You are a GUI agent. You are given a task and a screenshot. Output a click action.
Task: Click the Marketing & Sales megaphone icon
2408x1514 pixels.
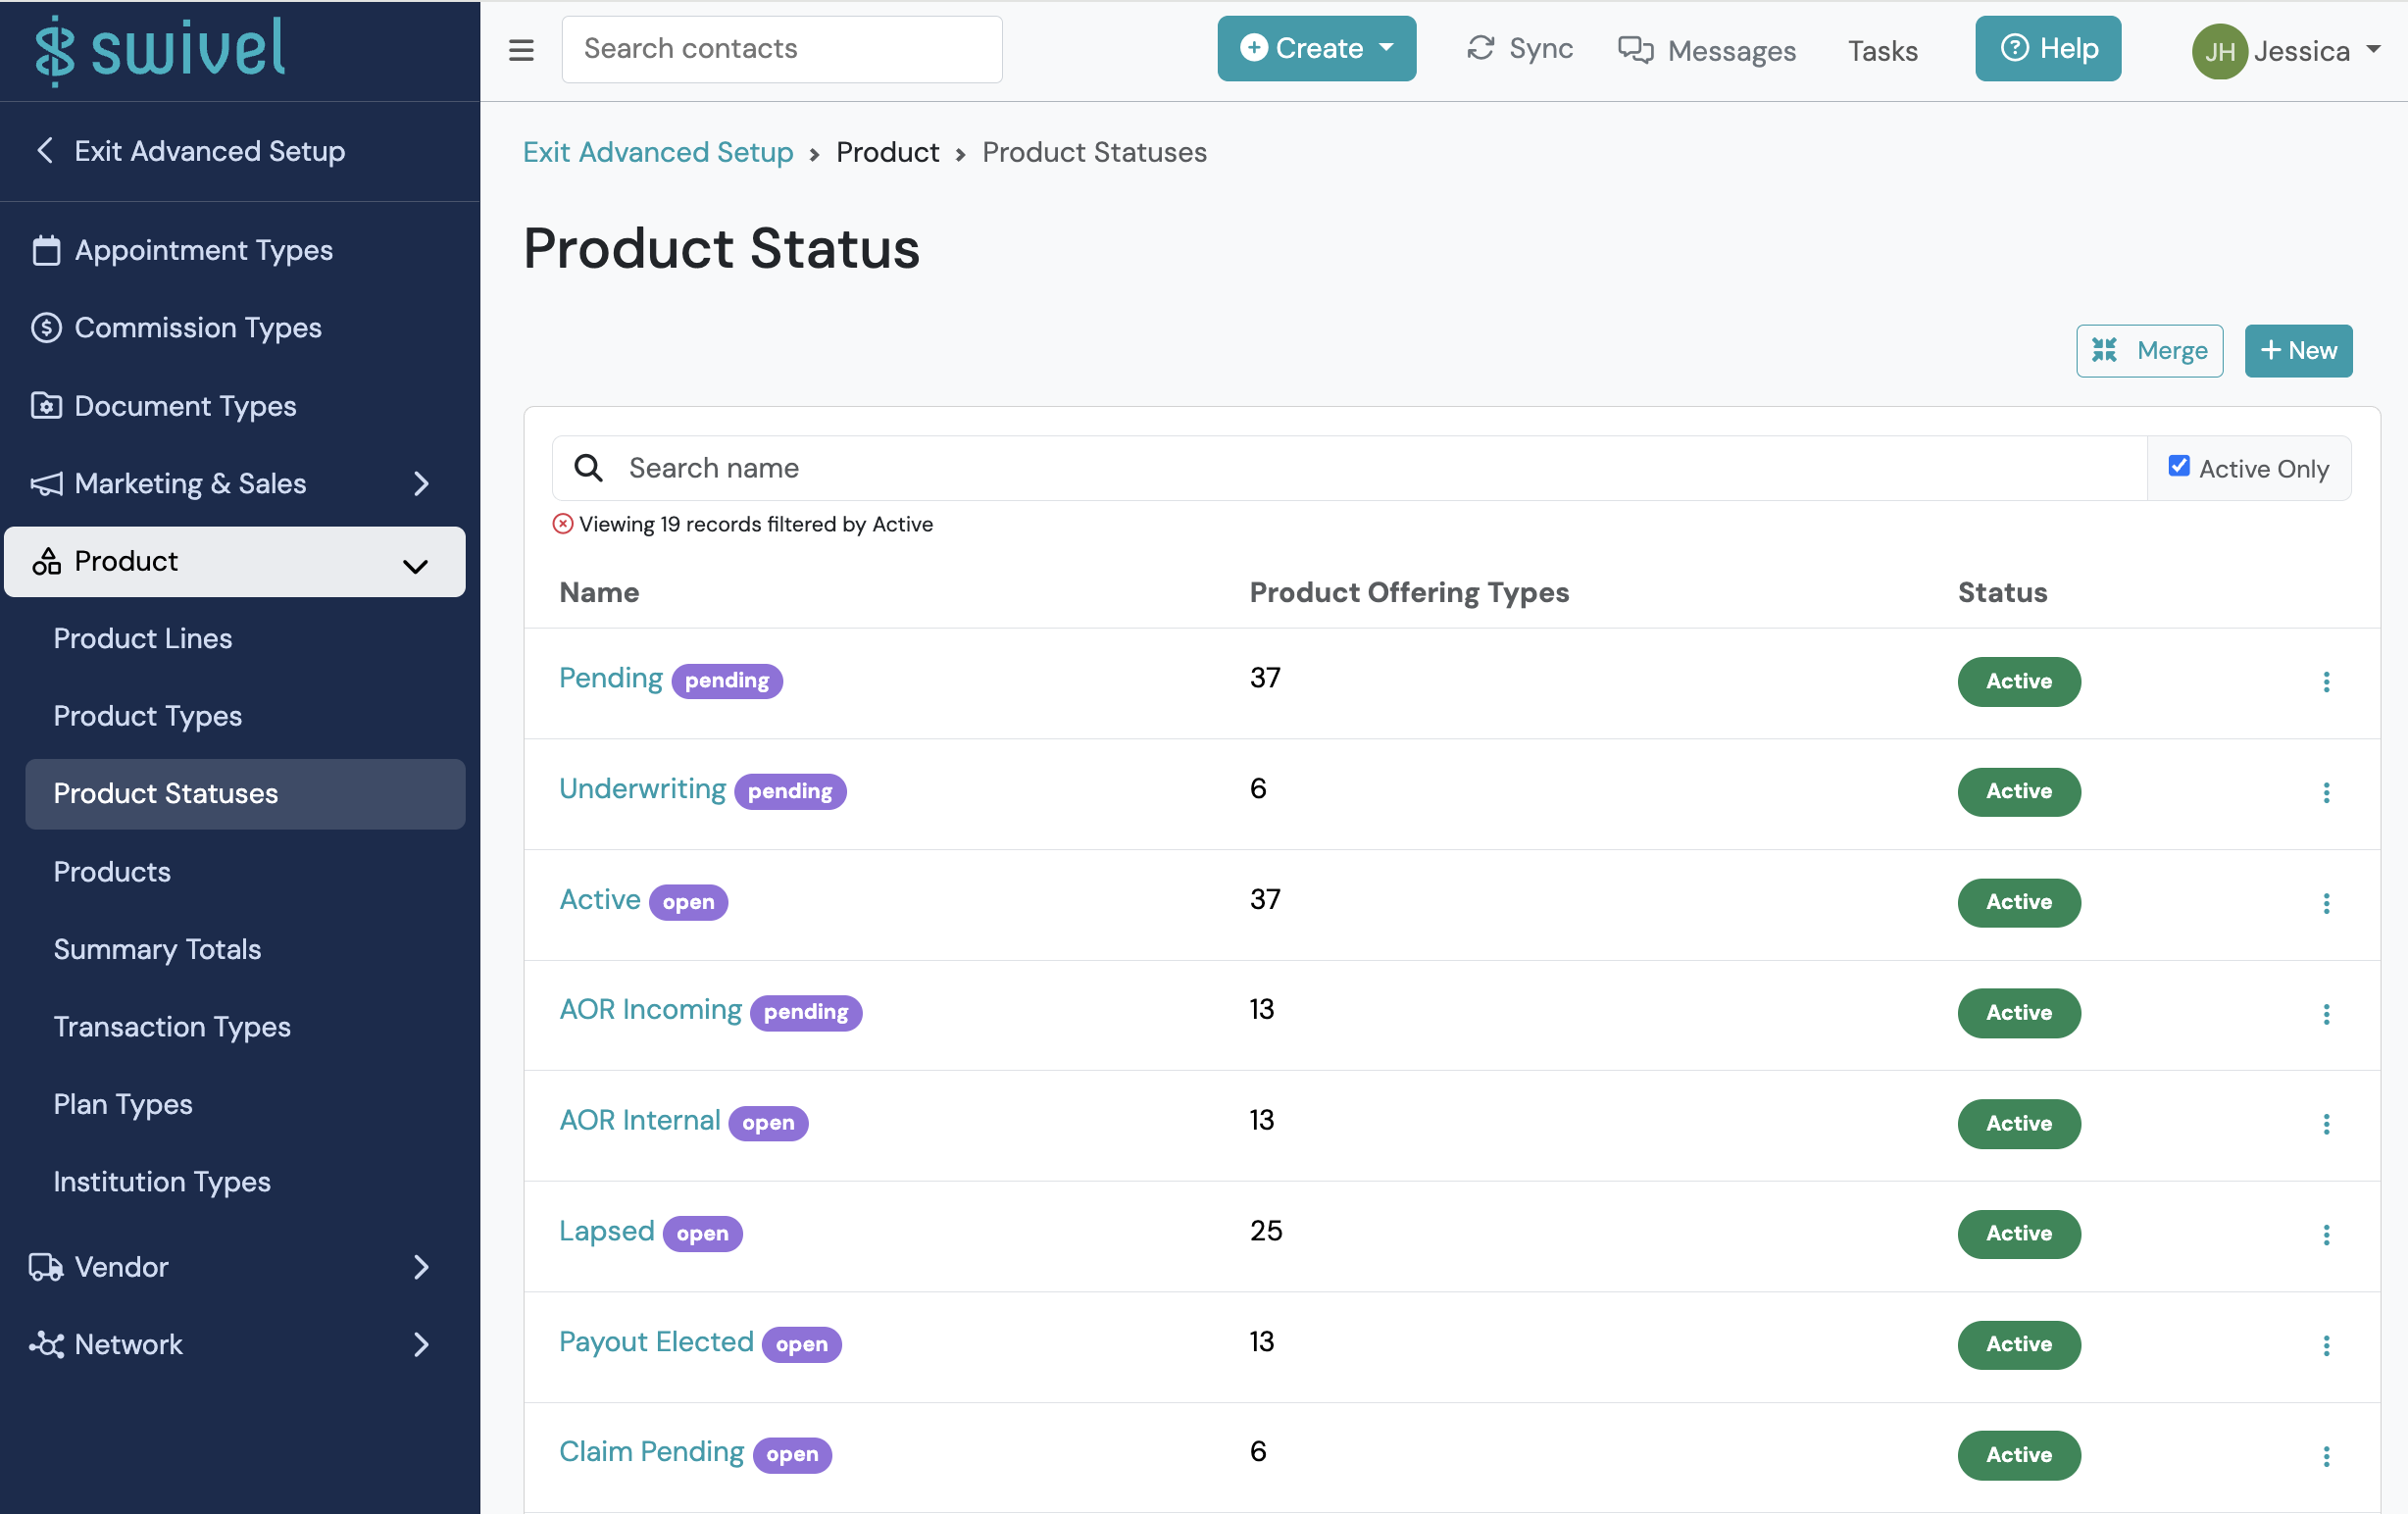pos(46,484)
